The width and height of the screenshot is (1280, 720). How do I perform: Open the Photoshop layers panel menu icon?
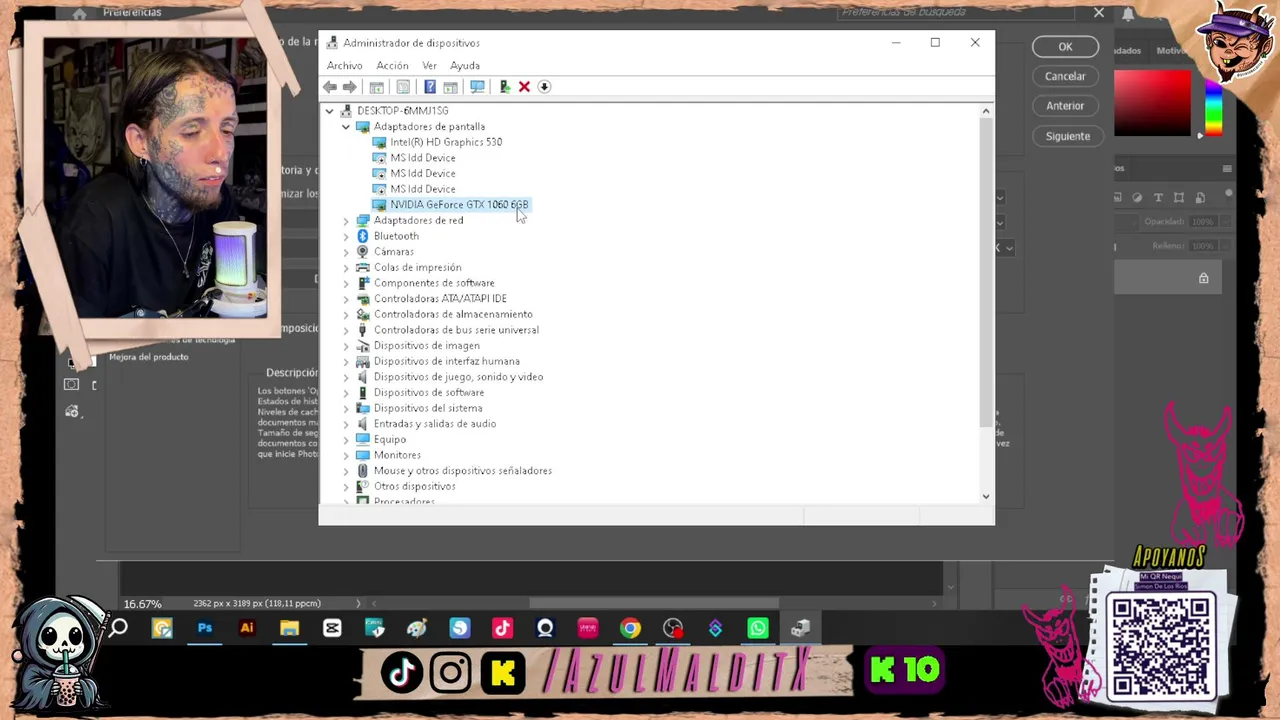click(1227, 169)
